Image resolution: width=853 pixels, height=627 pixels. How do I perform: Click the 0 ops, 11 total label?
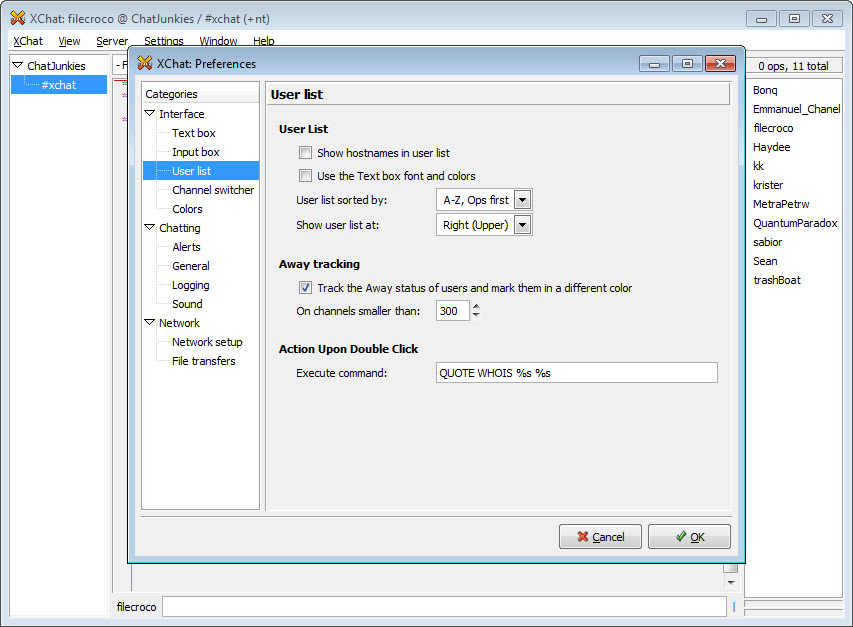click(x=793, y=66)
